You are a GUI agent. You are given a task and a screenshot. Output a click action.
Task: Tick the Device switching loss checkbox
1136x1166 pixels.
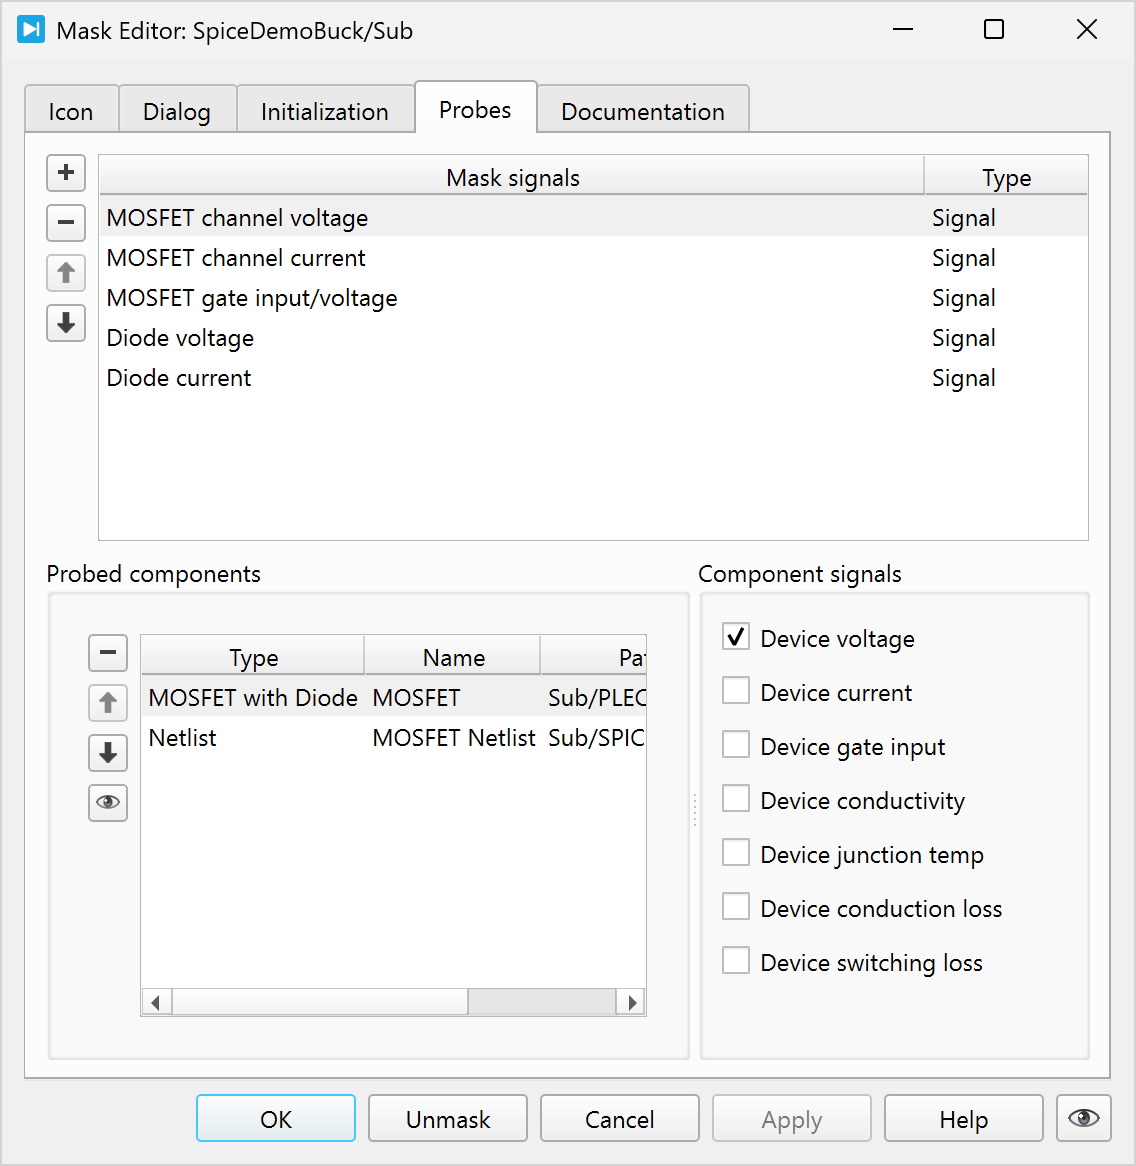[x=736, y=961]
